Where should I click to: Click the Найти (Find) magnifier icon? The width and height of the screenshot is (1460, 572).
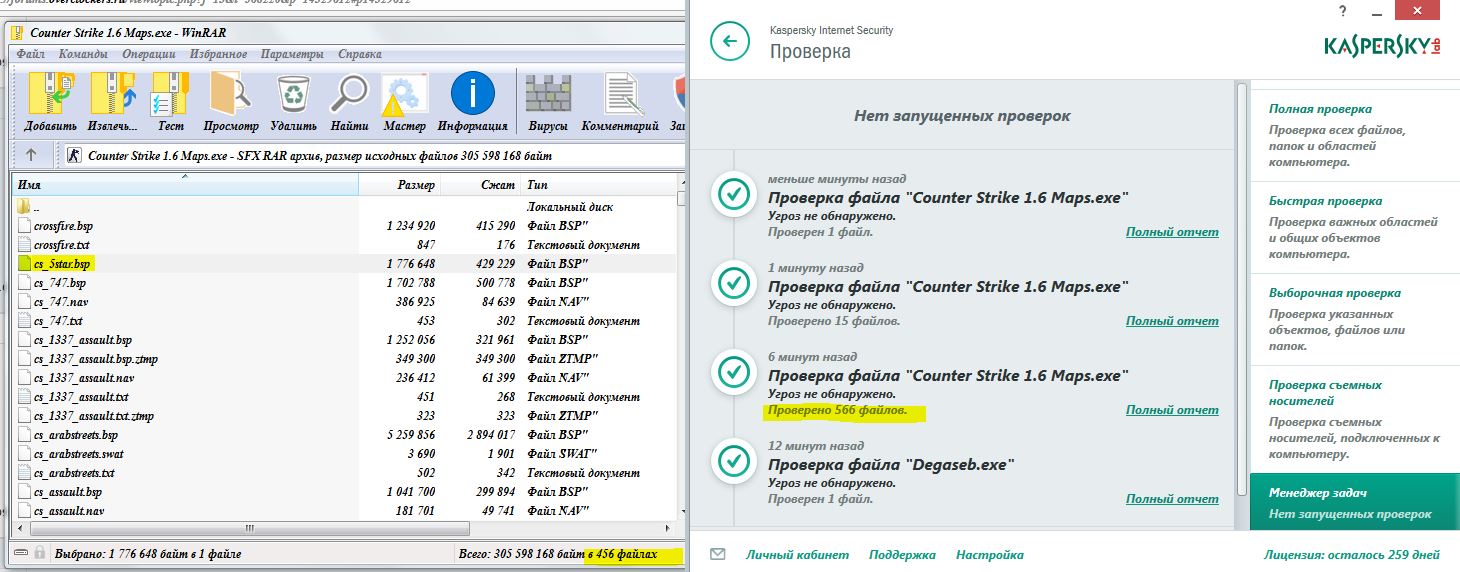350,95
